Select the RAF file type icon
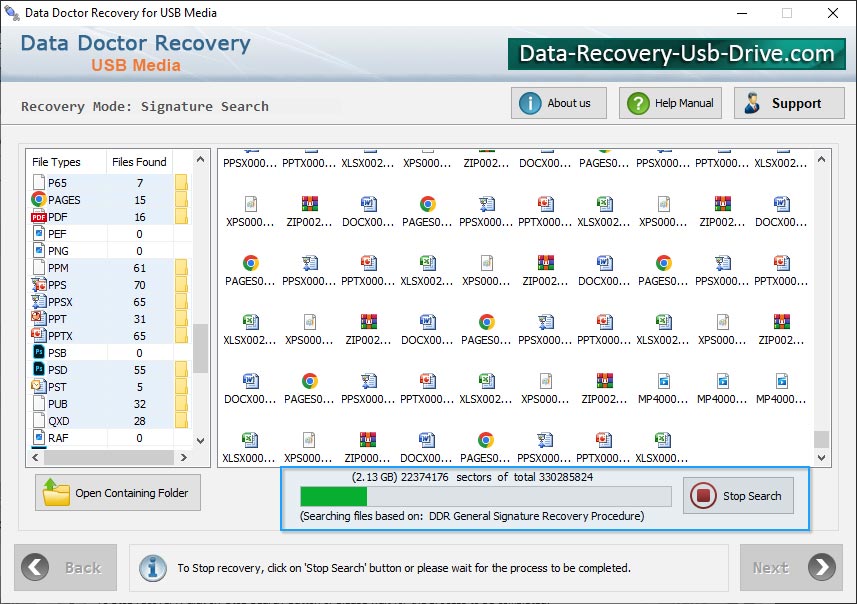This screenshot has width=857, height=604. click(39, 437)
